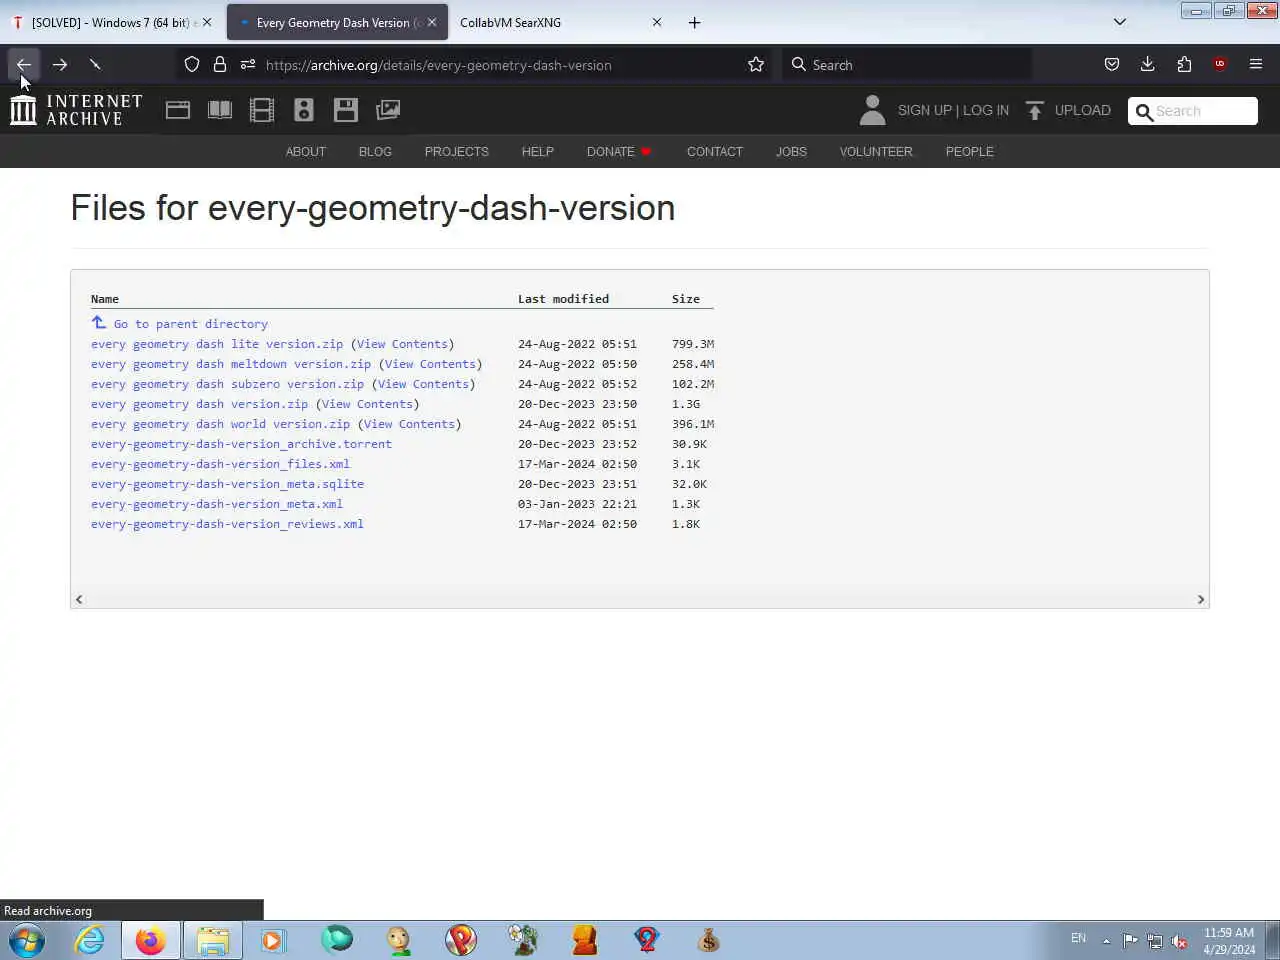Go forward with the browser forward arrow
Image resolution: width=1280 pixels, height=960 pixels.
tap(60, 65)
